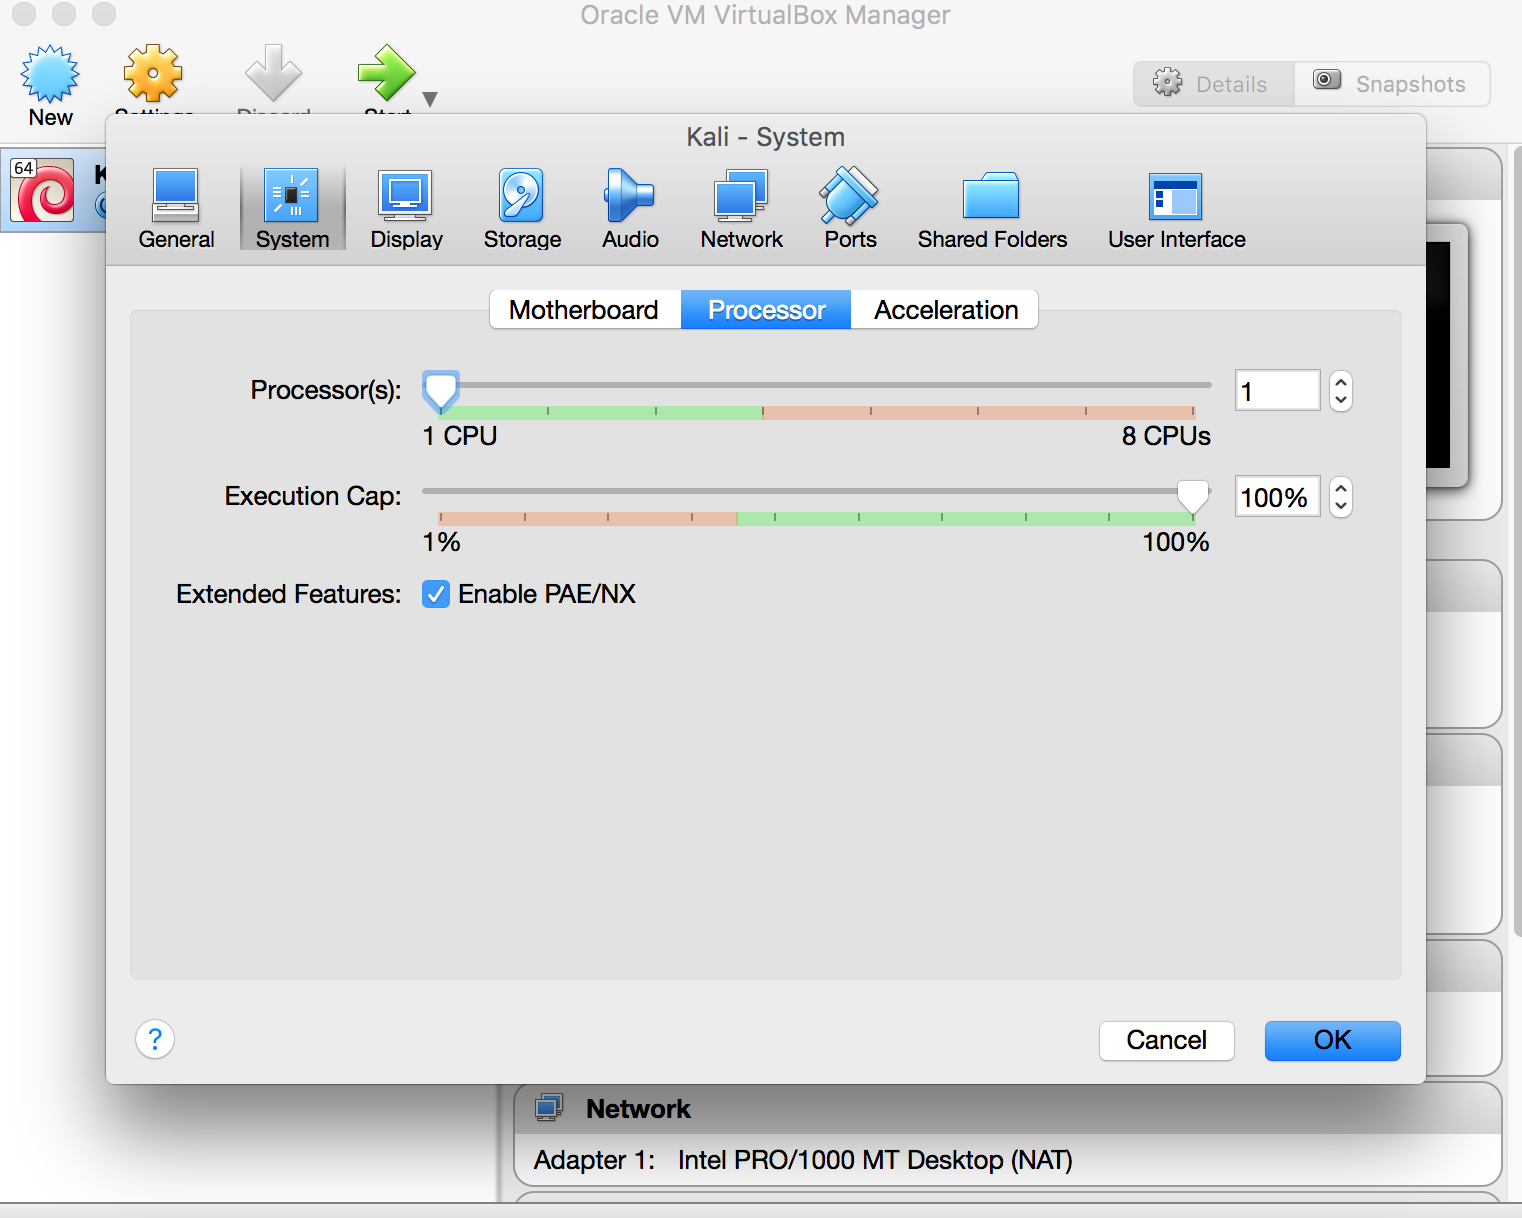Click the '8 CPUs' maximum label
The width and height of the screenshot is (1522, 1218).
[x=1166, y=436]
